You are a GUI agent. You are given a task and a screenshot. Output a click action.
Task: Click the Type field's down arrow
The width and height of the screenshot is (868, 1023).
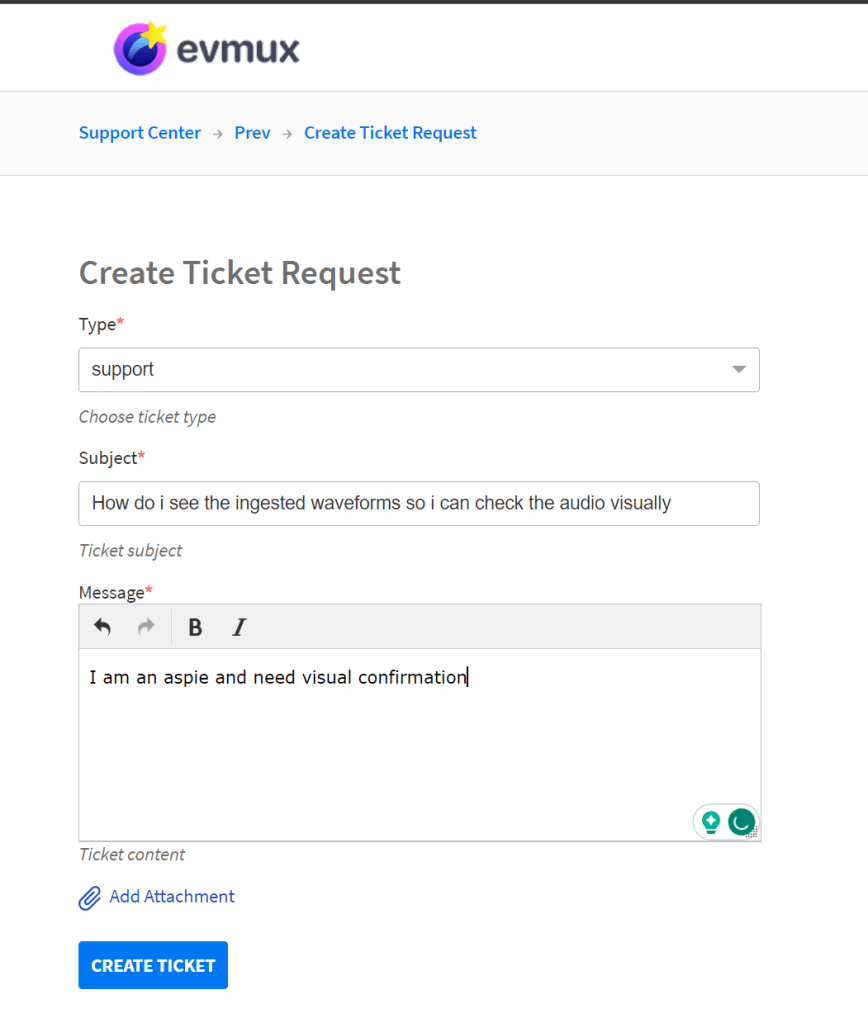tap(739, 370)
